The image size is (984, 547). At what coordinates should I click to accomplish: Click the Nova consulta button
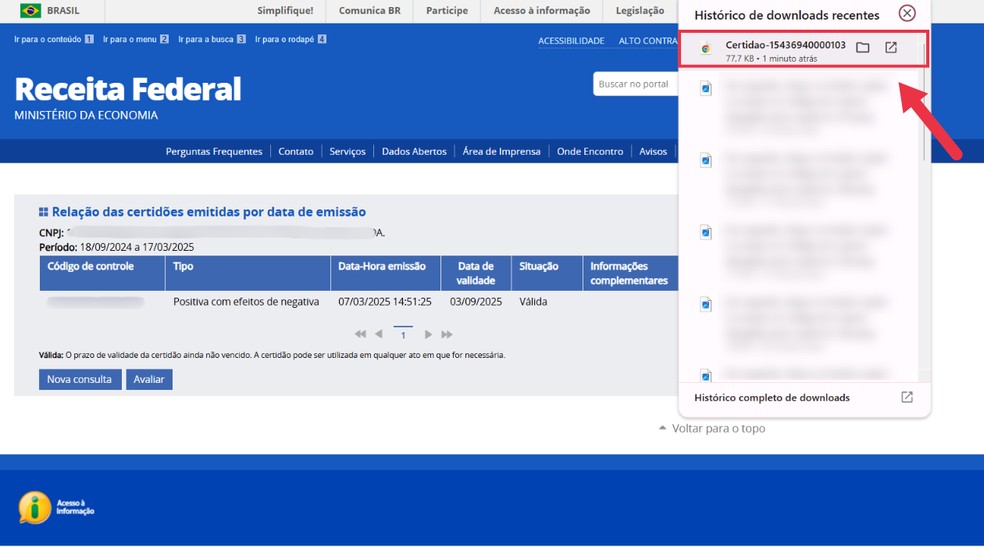coord(80,380)
